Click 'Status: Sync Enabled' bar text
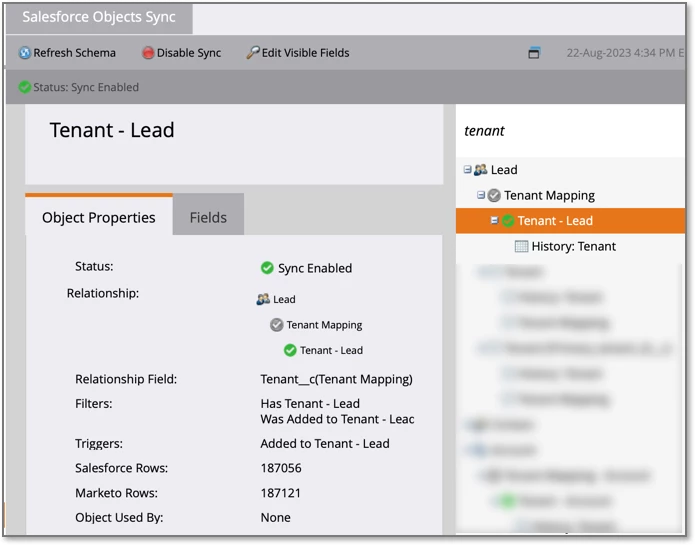 pyautogui.click(x=86, y=87)
